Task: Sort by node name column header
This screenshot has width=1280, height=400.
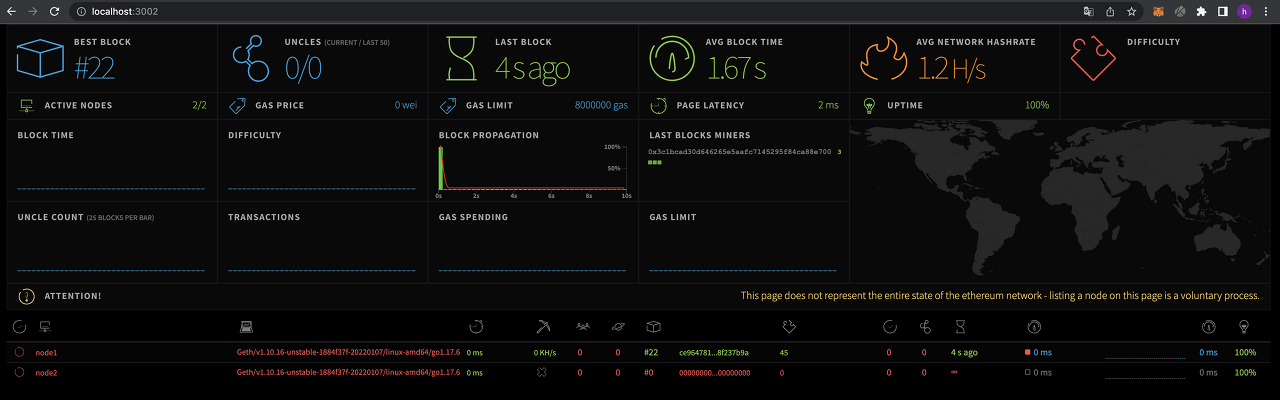Action: 44,327
